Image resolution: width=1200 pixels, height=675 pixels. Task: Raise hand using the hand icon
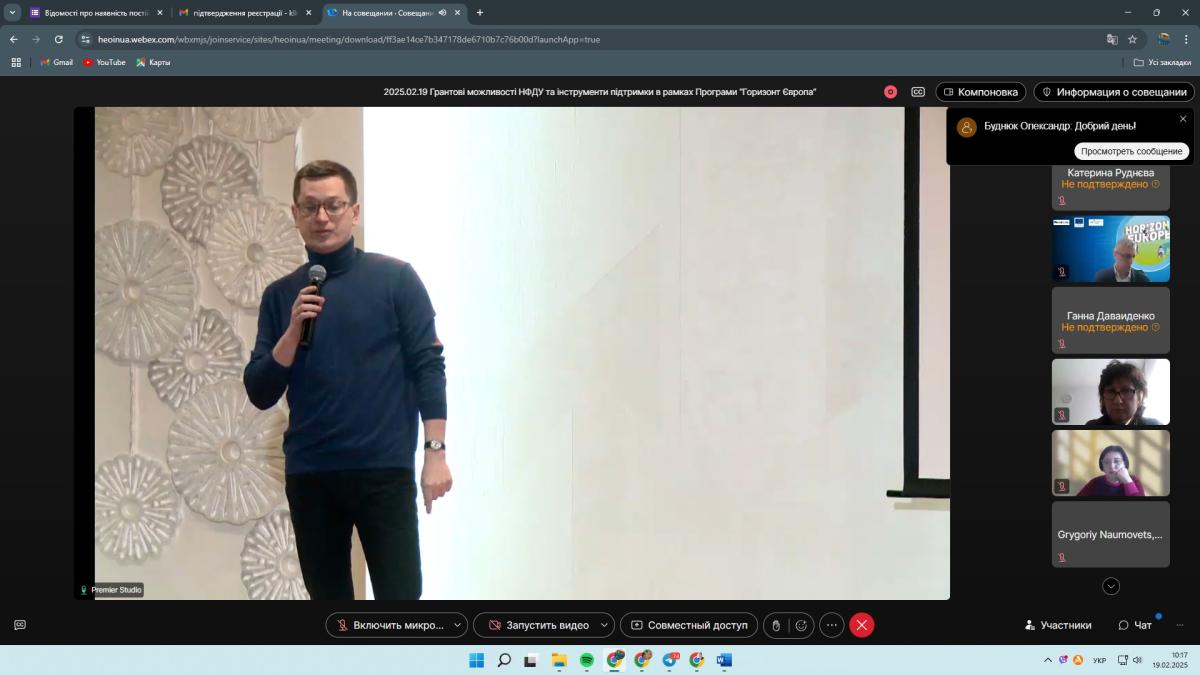[776, 625]
